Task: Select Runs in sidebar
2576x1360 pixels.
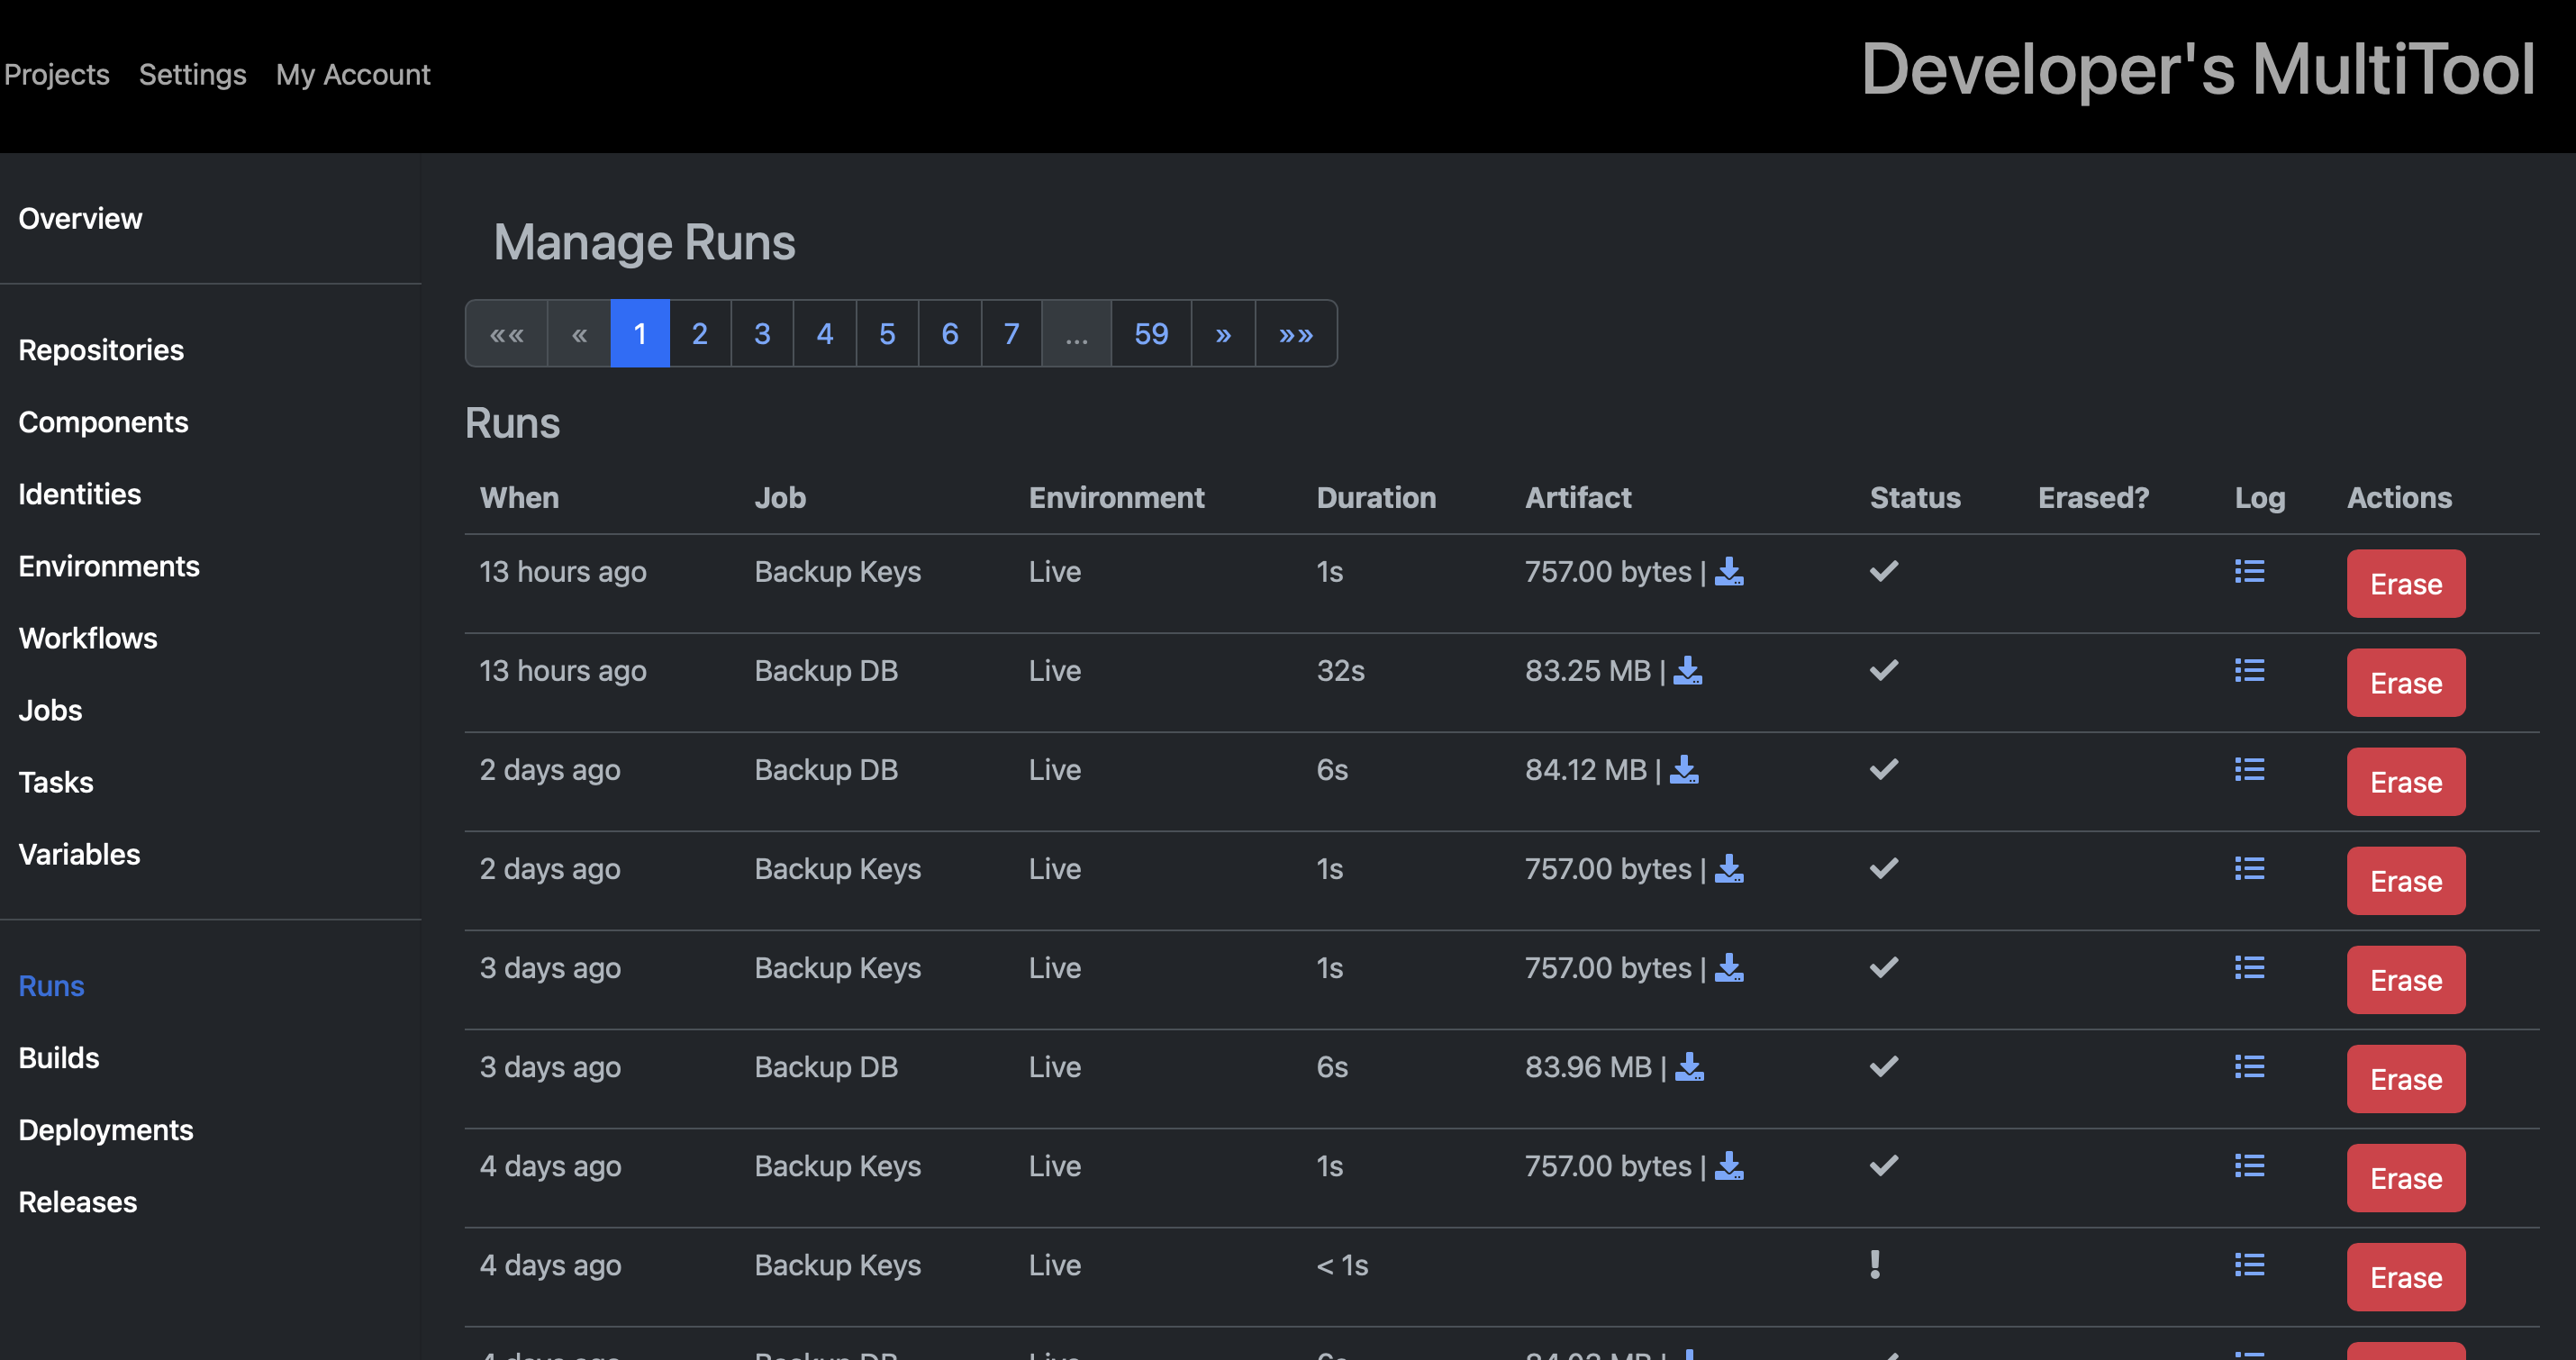Action: pyautogui.click(x=51, y=987)
